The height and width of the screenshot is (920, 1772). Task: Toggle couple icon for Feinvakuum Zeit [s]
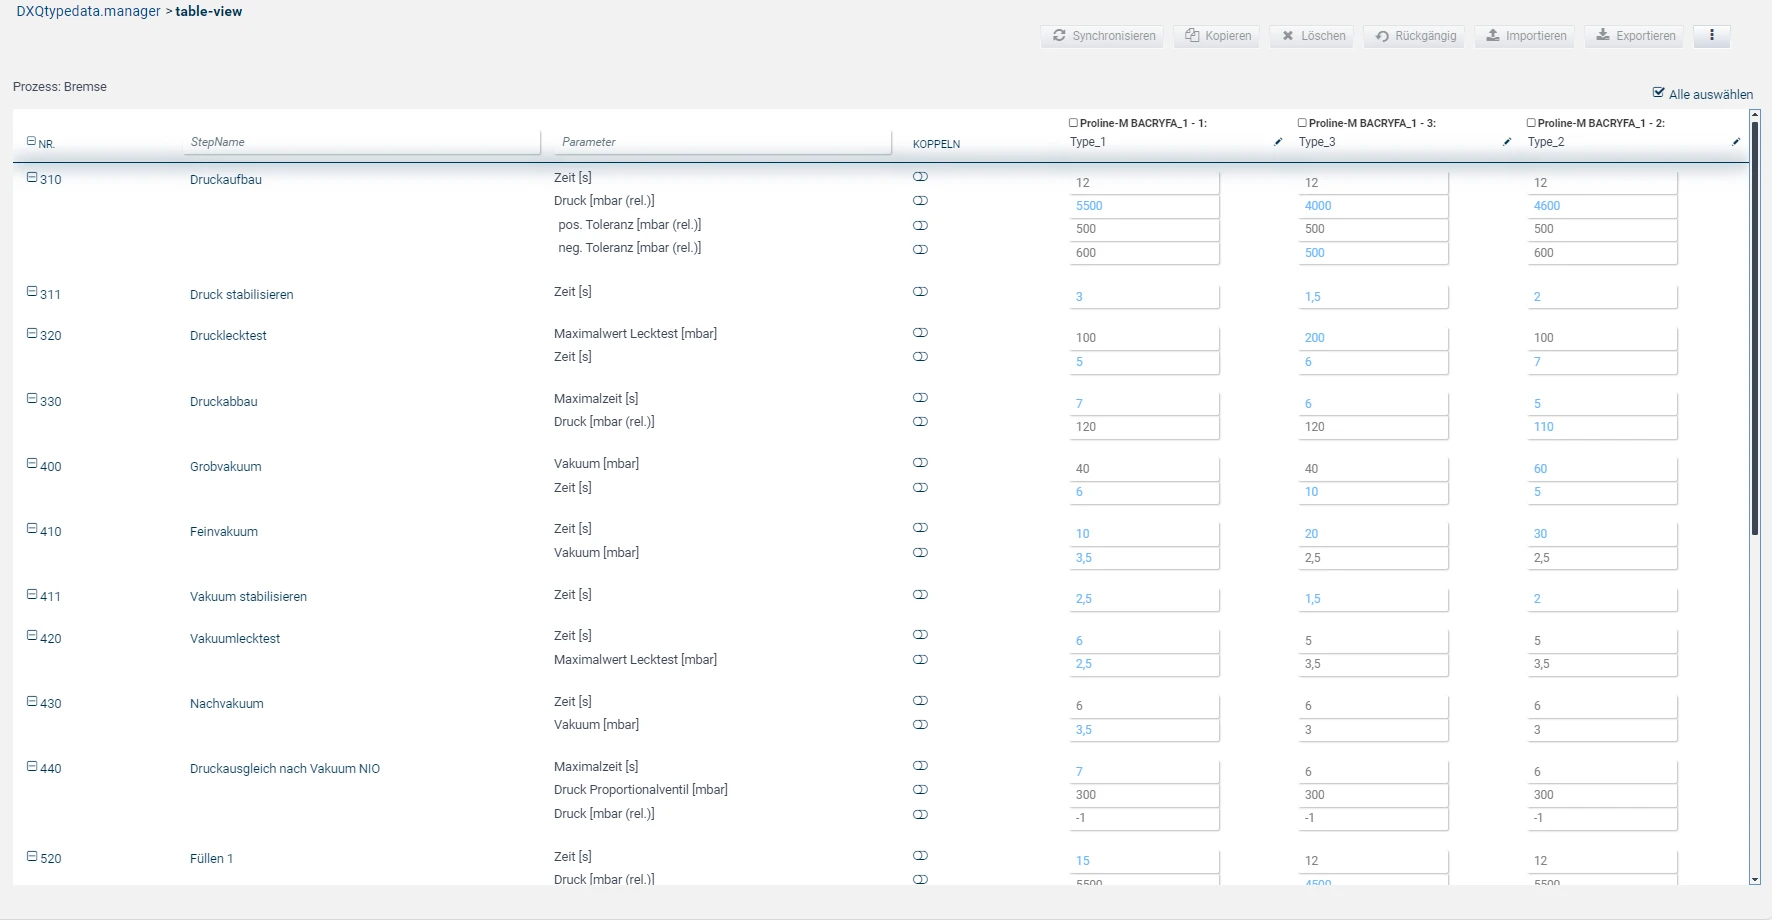point(920,528)
